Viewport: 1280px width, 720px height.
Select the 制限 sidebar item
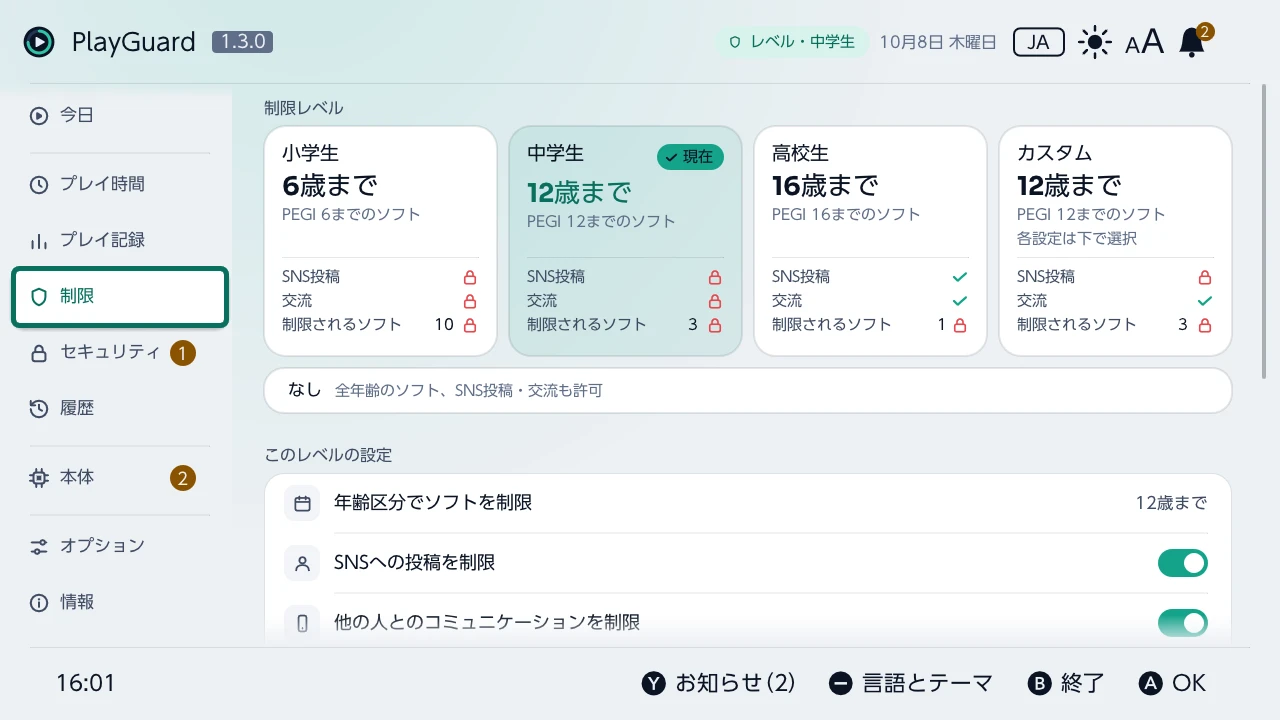(x=120, y=296)
